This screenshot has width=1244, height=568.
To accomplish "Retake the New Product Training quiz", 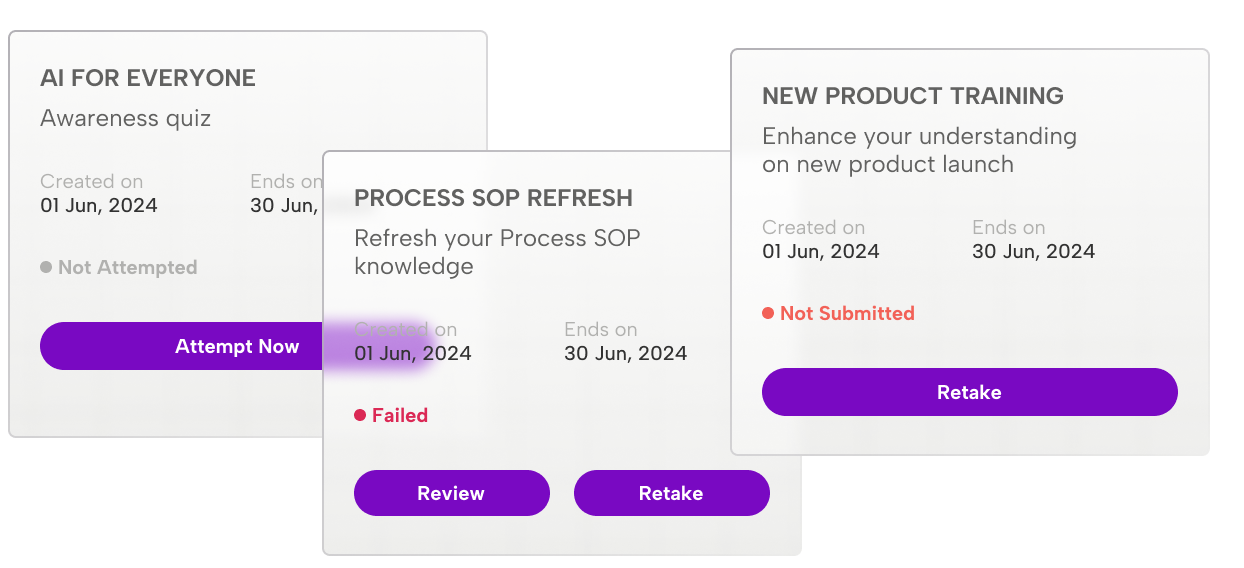I will (x=969, y=392).
